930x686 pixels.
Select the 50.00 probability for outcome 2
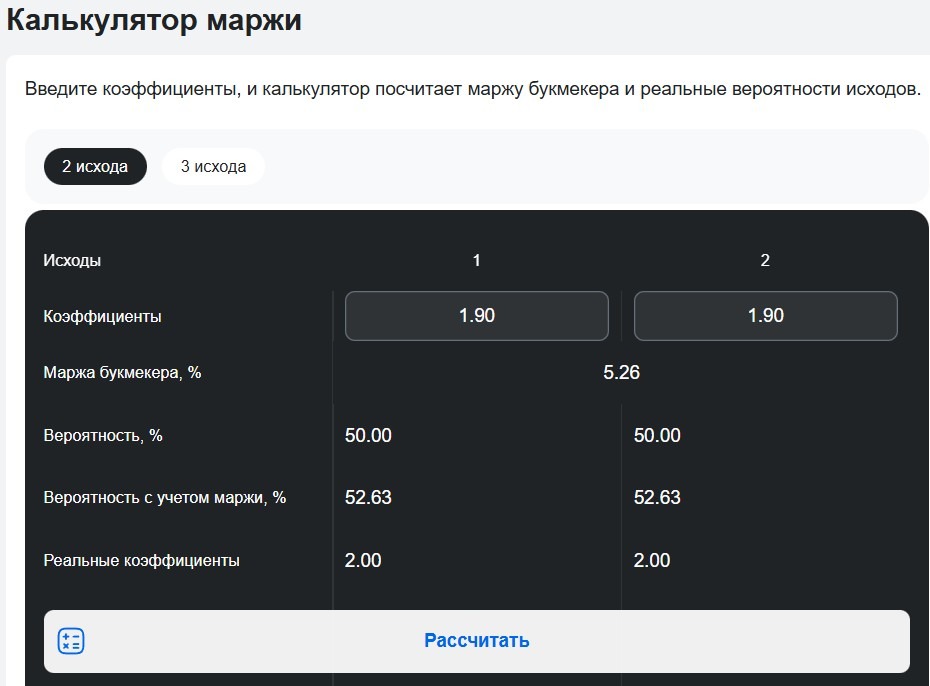tap(657, 436)
